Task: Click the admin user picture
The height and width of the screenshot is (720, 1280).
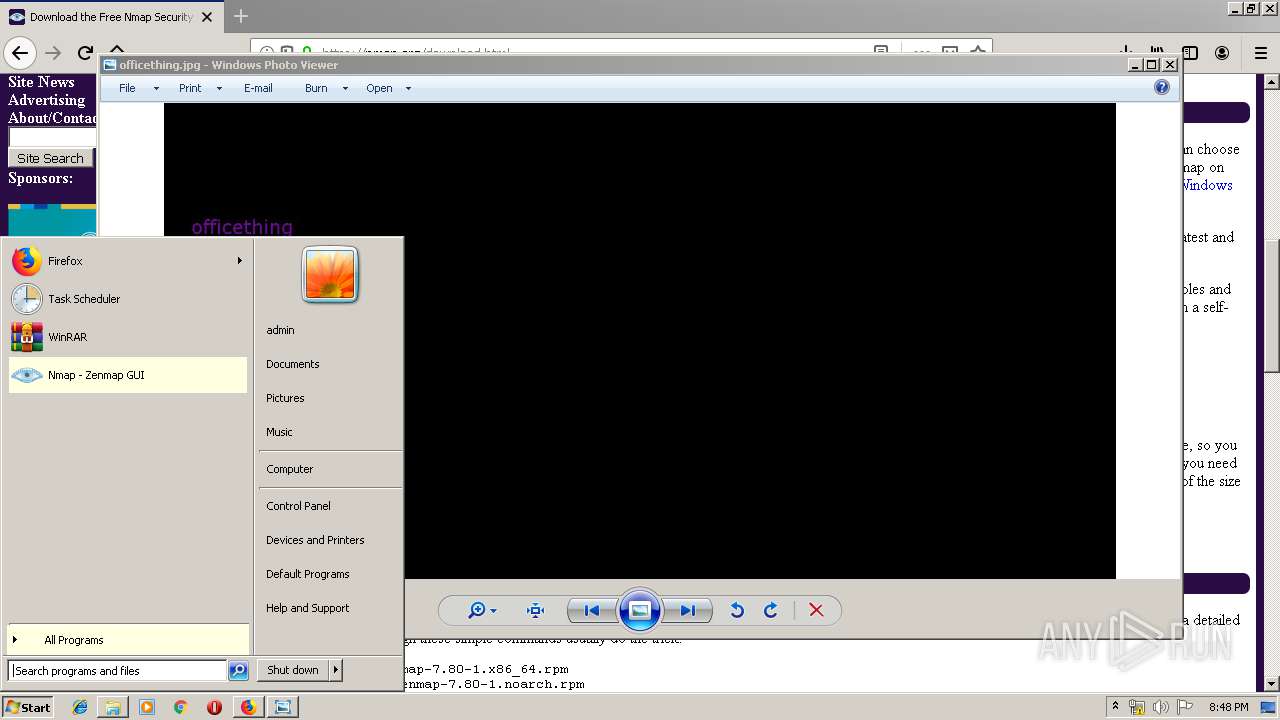Action: [x=330, y=274]
